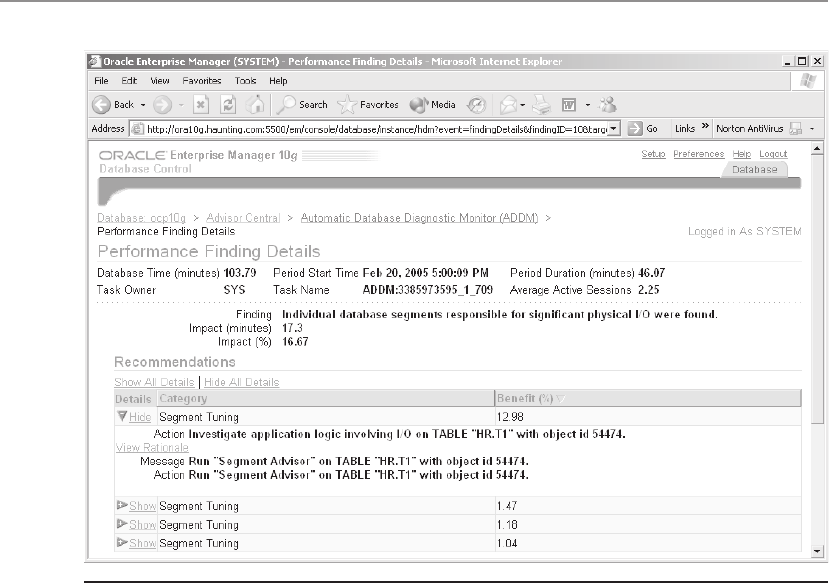Click the Help link in Enterprise Manager header
829x583 pixels.
(x=742, y=154)
